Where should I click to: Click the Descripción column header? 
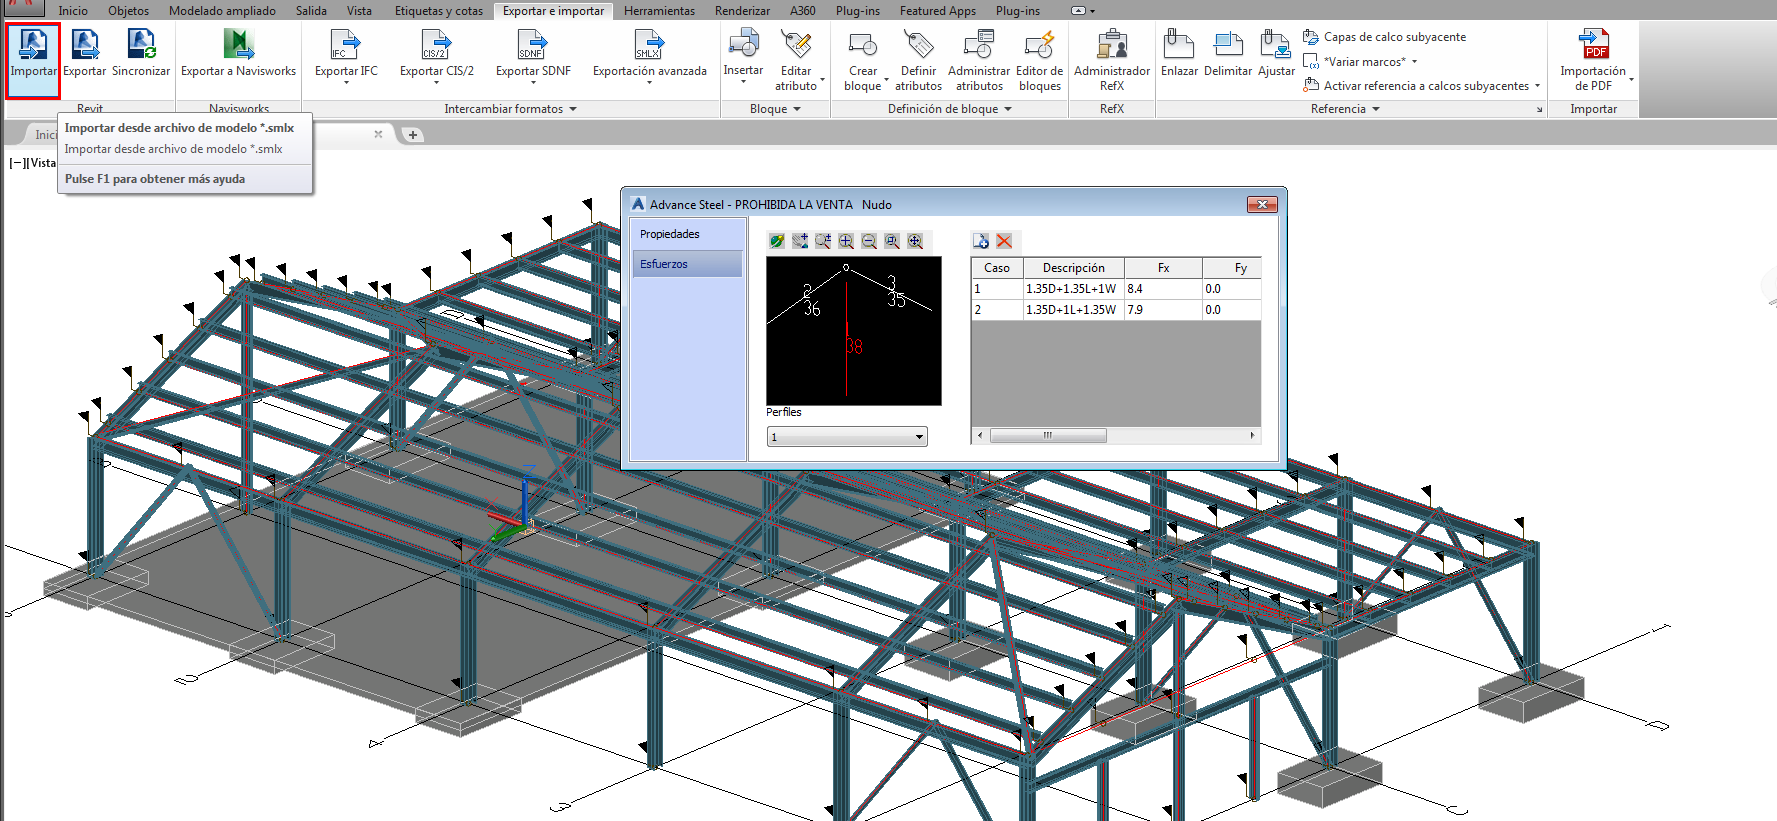1074,268
